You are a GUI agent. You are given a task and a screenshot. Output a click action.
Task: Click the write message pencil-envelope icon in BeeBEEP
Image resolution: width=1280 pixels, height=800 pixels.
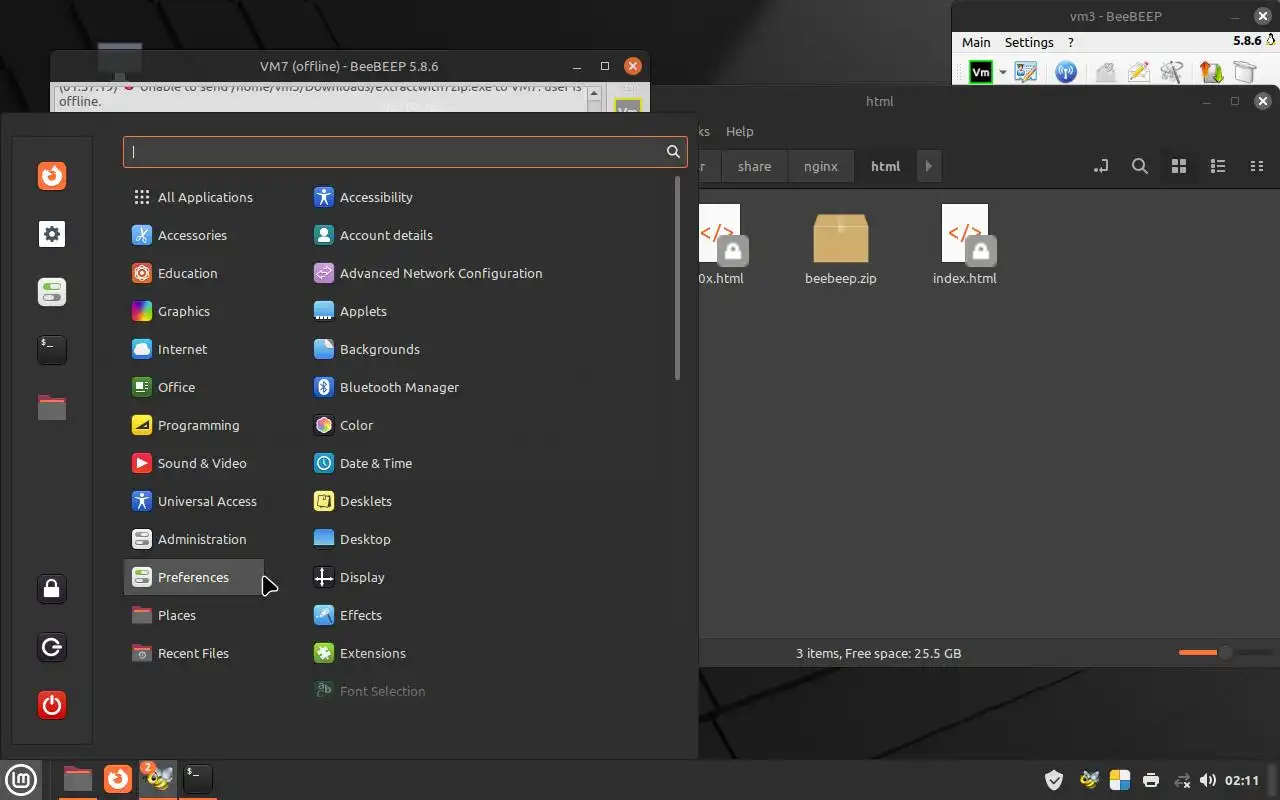coord(1138,72)
